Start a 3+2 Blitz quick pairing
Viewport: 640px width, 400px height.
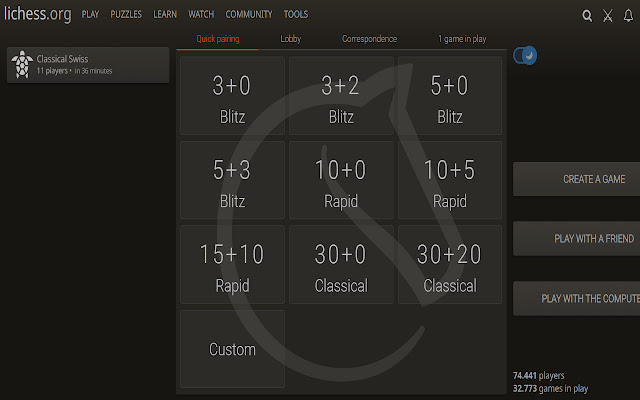tap(341, 96)
